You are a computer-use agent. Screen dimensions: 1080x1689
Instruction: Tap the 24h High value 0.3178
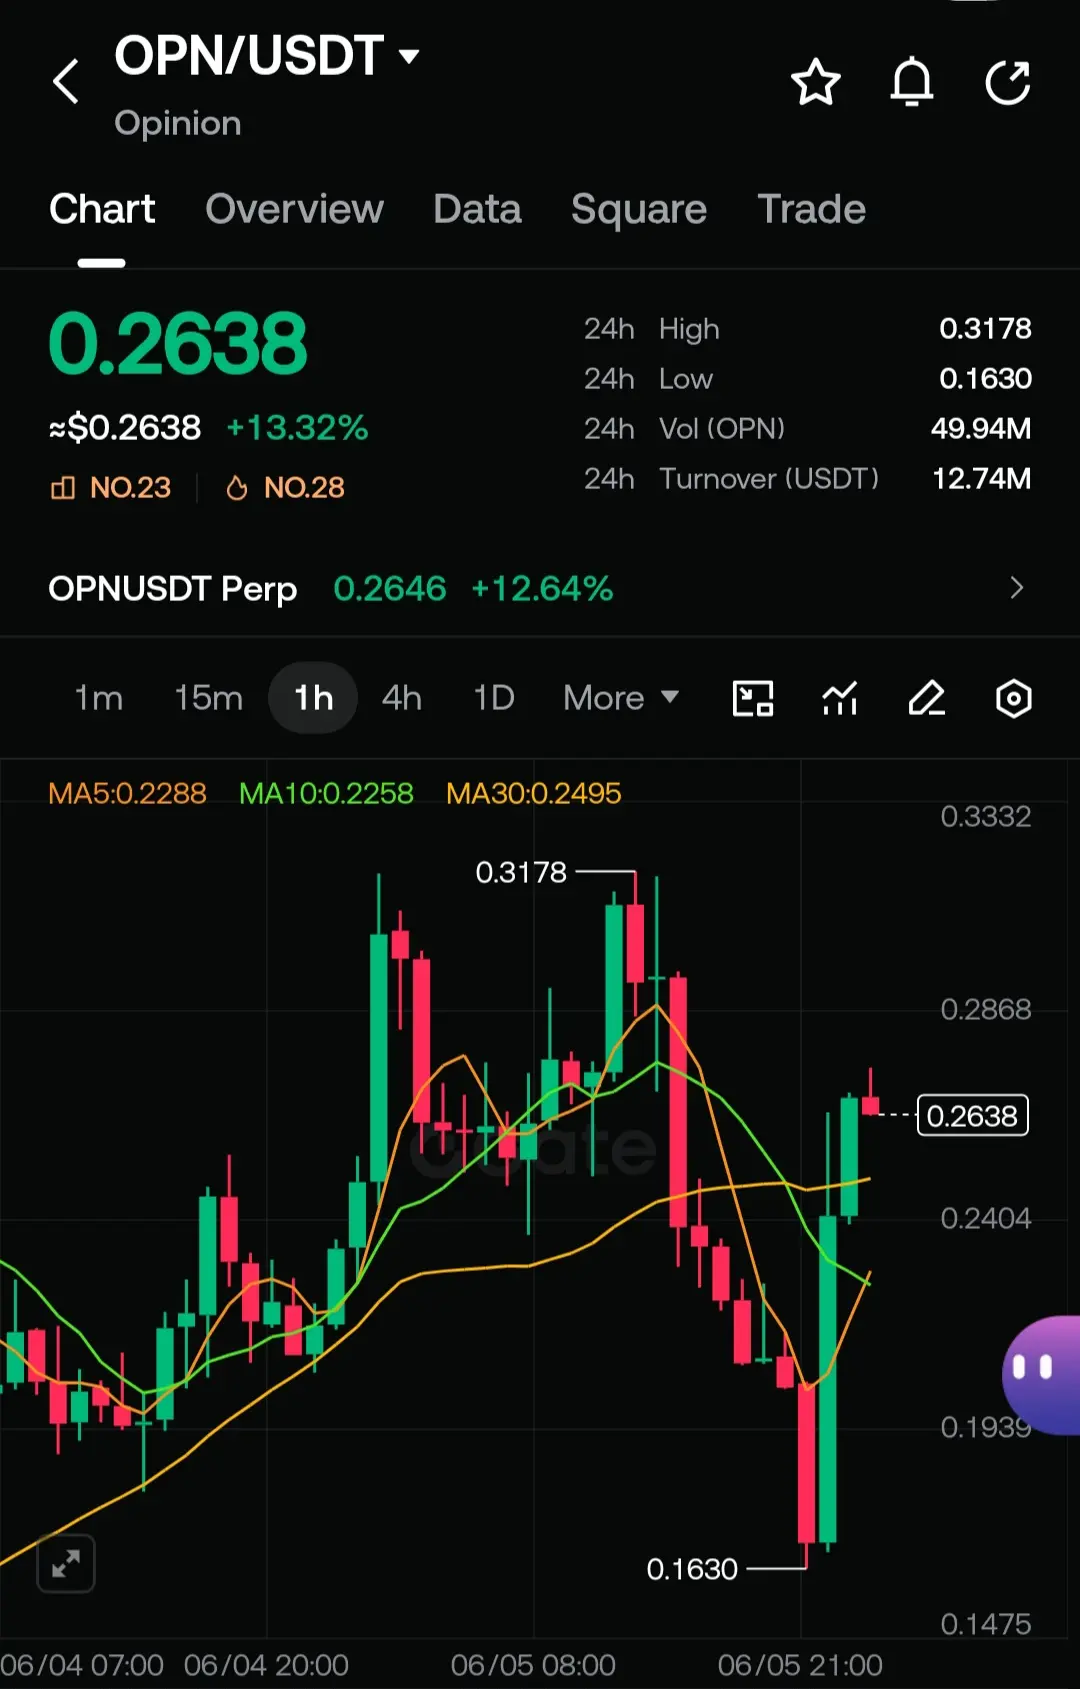(985, 328)
